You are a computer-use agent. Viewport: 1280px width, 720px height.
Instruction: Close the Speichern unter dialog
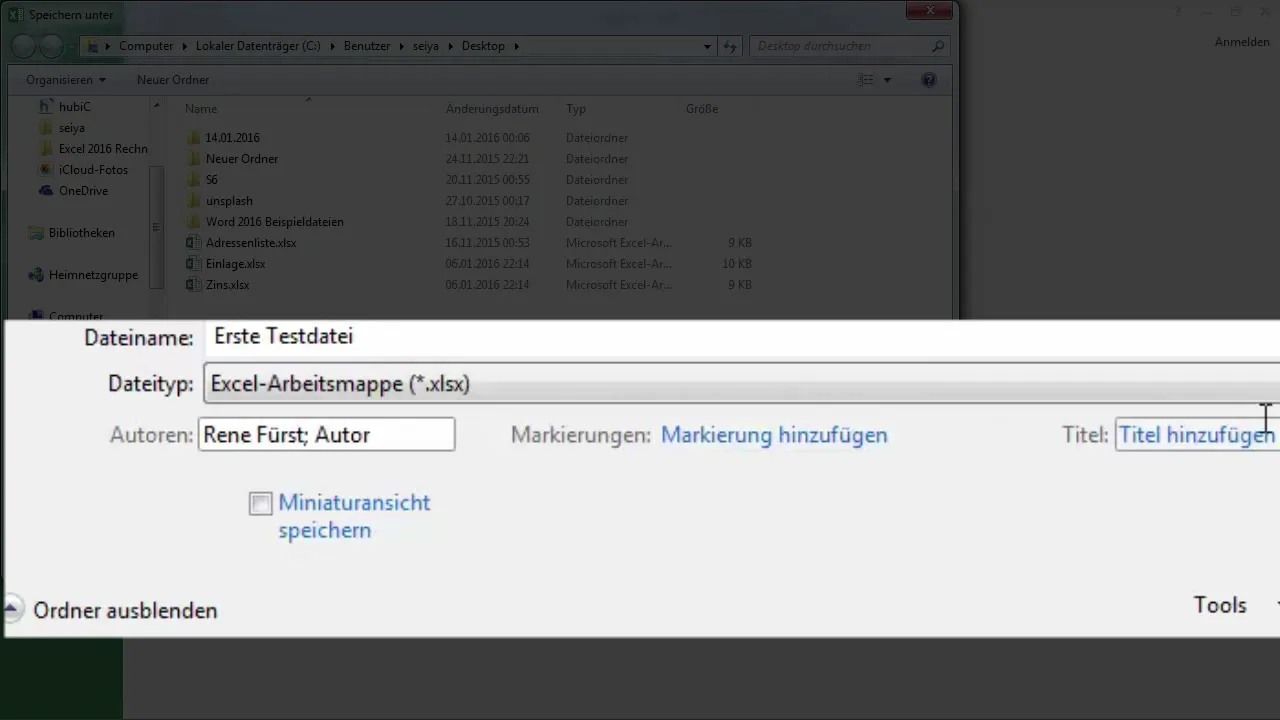point(929,10)
